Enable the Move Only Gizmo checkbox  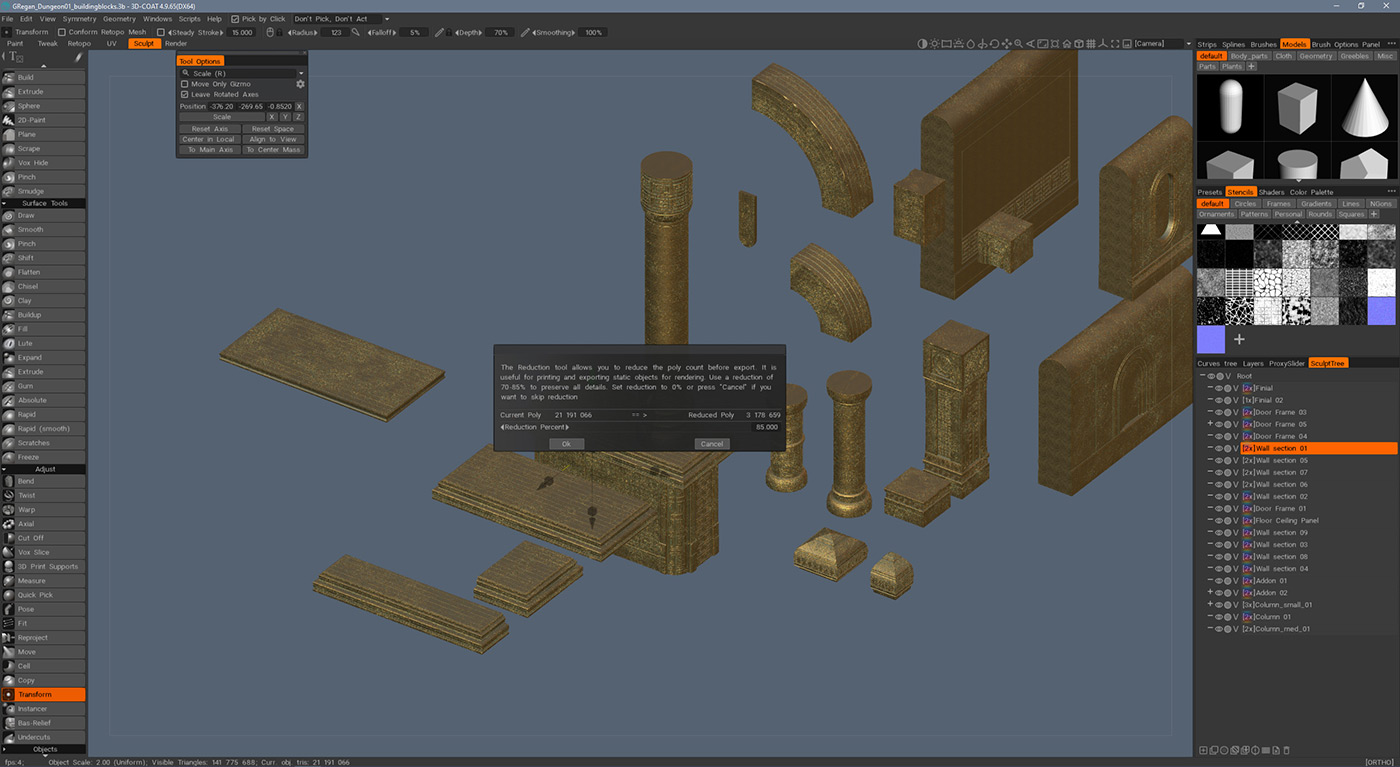[x=184, y=84]
